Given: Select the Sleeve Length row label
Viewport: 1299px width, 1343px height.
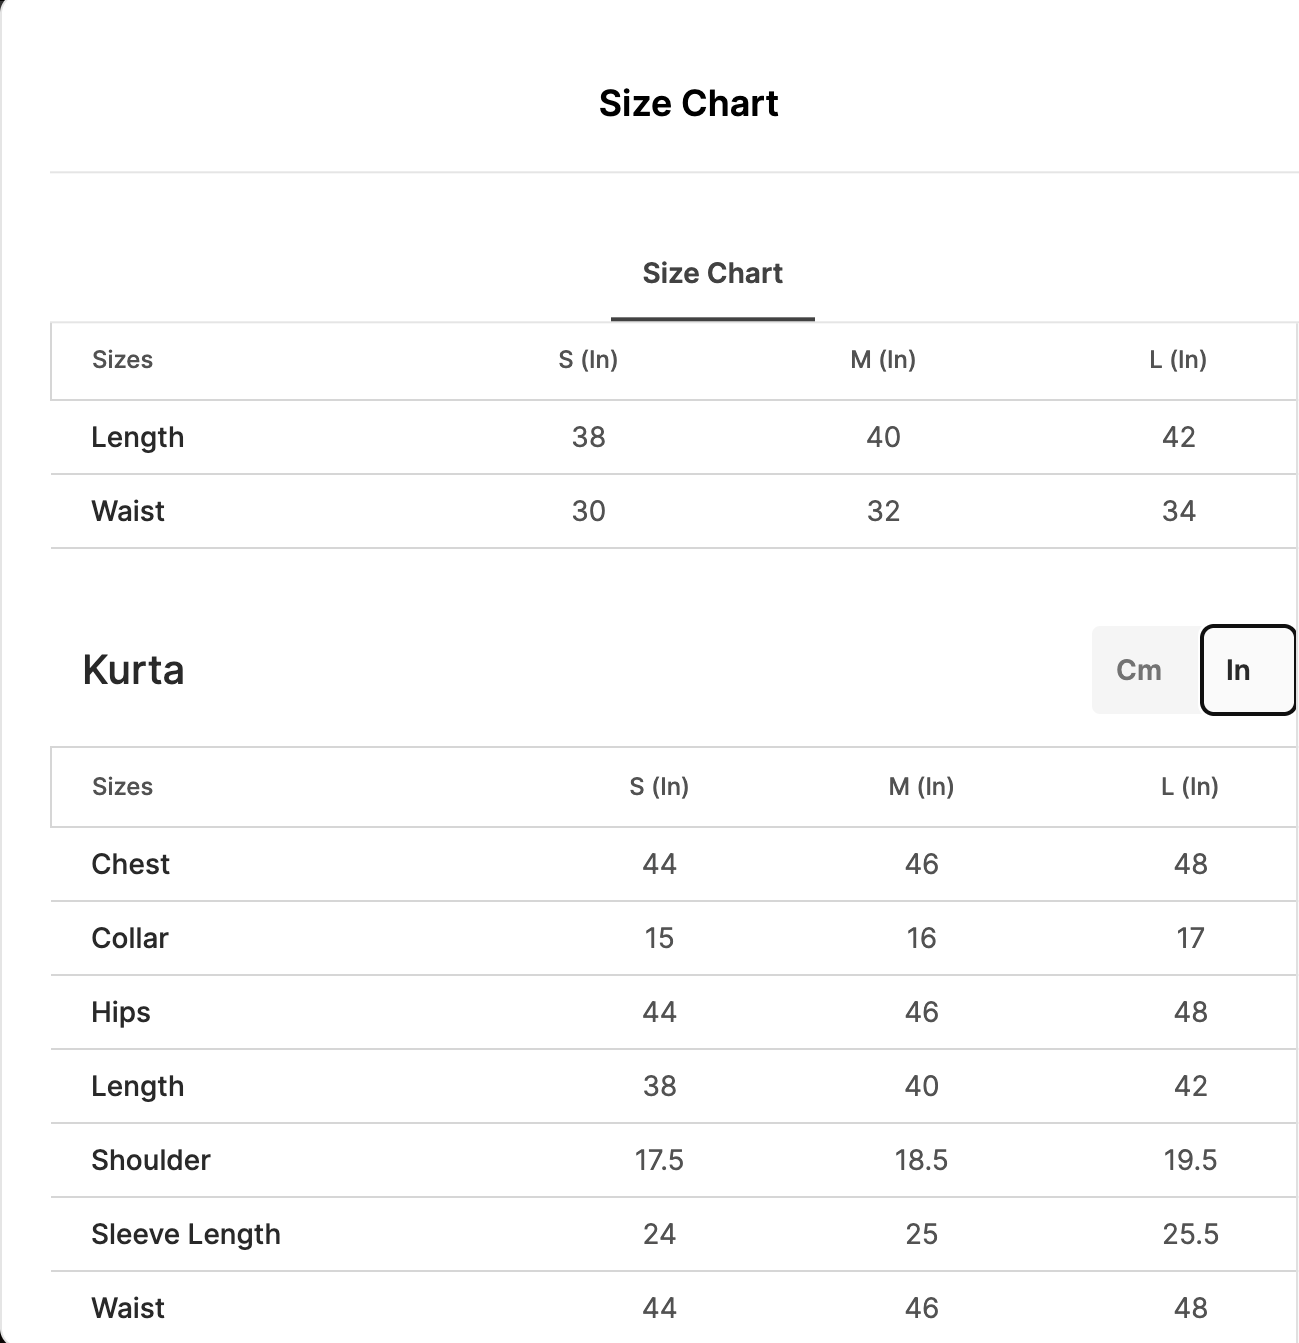Looking at the screenshot, I should [186, 1234].
